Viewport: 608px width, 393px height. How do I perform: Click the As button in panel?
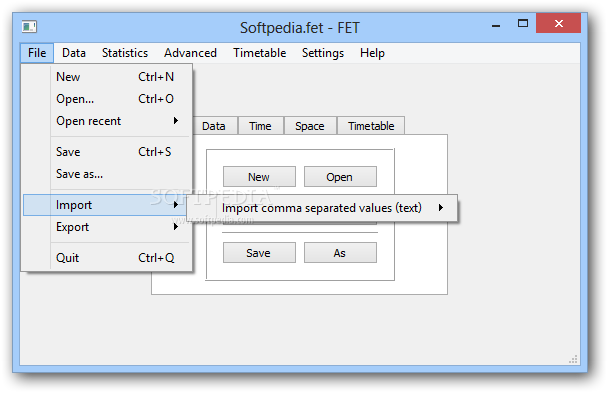(x=340, y=253)
